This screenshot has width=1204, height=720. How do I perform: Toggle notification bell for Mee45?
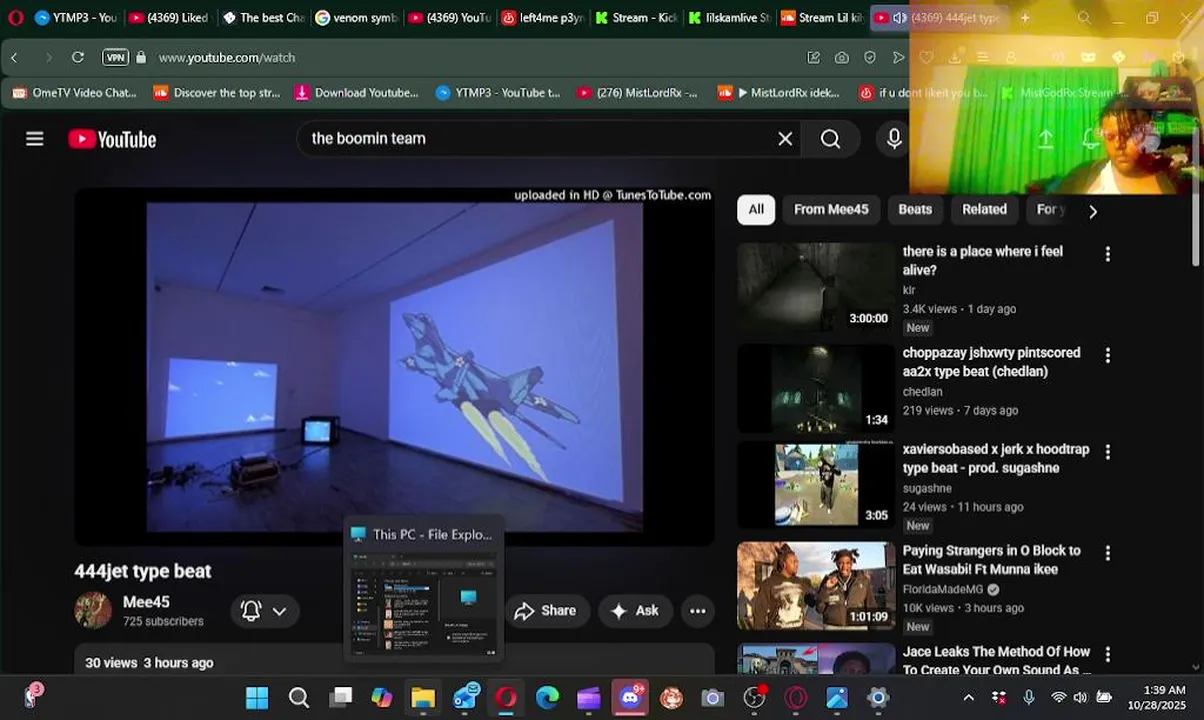(x=251, y=611)
